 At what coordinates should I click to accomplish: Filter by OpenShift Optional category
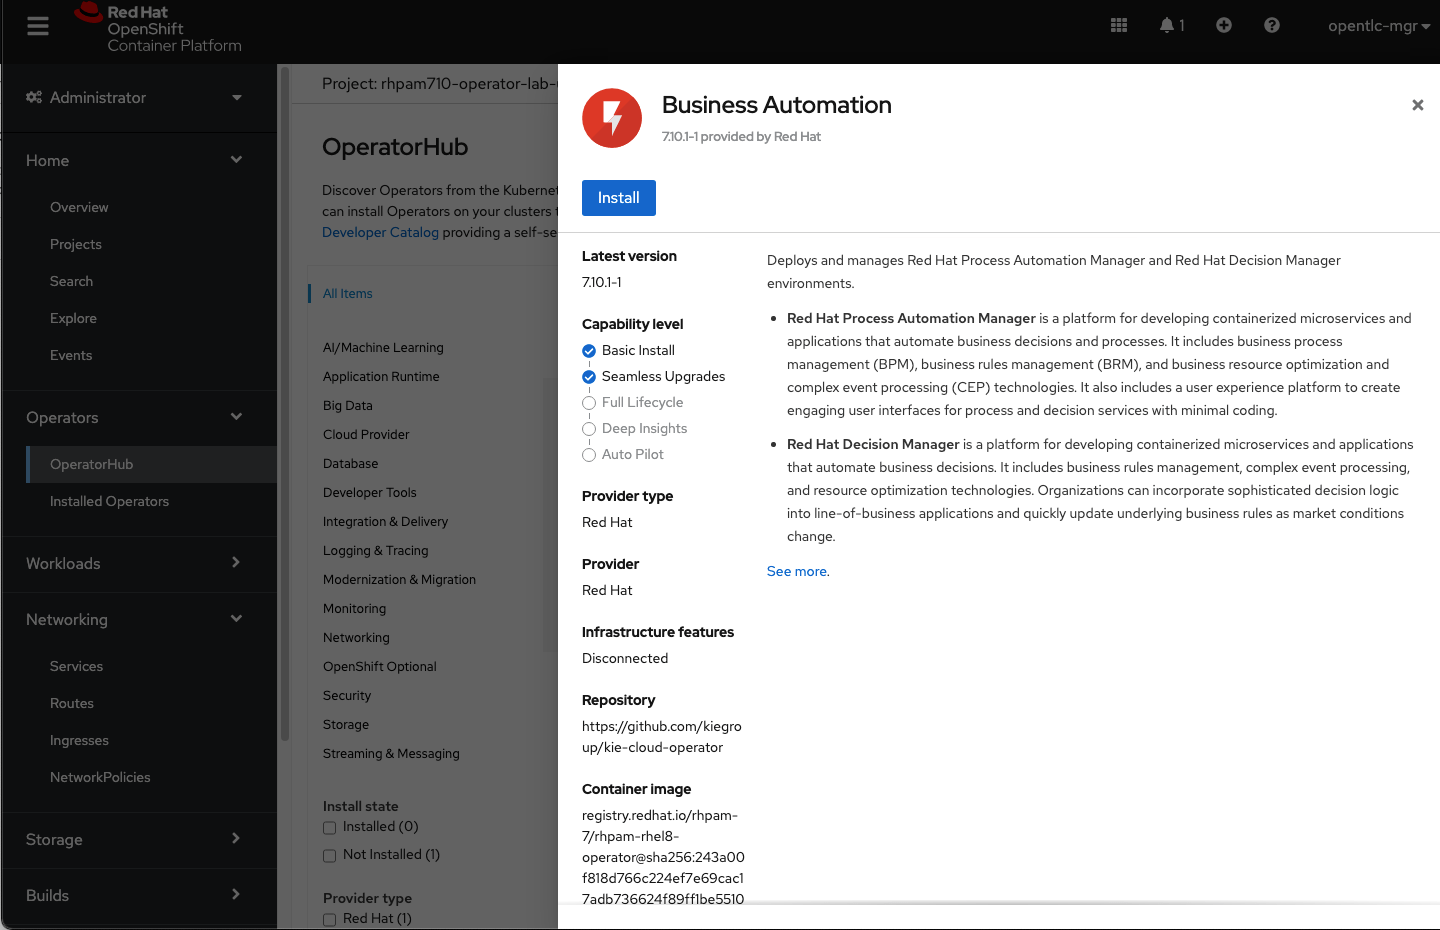click(x=380, y=666)
